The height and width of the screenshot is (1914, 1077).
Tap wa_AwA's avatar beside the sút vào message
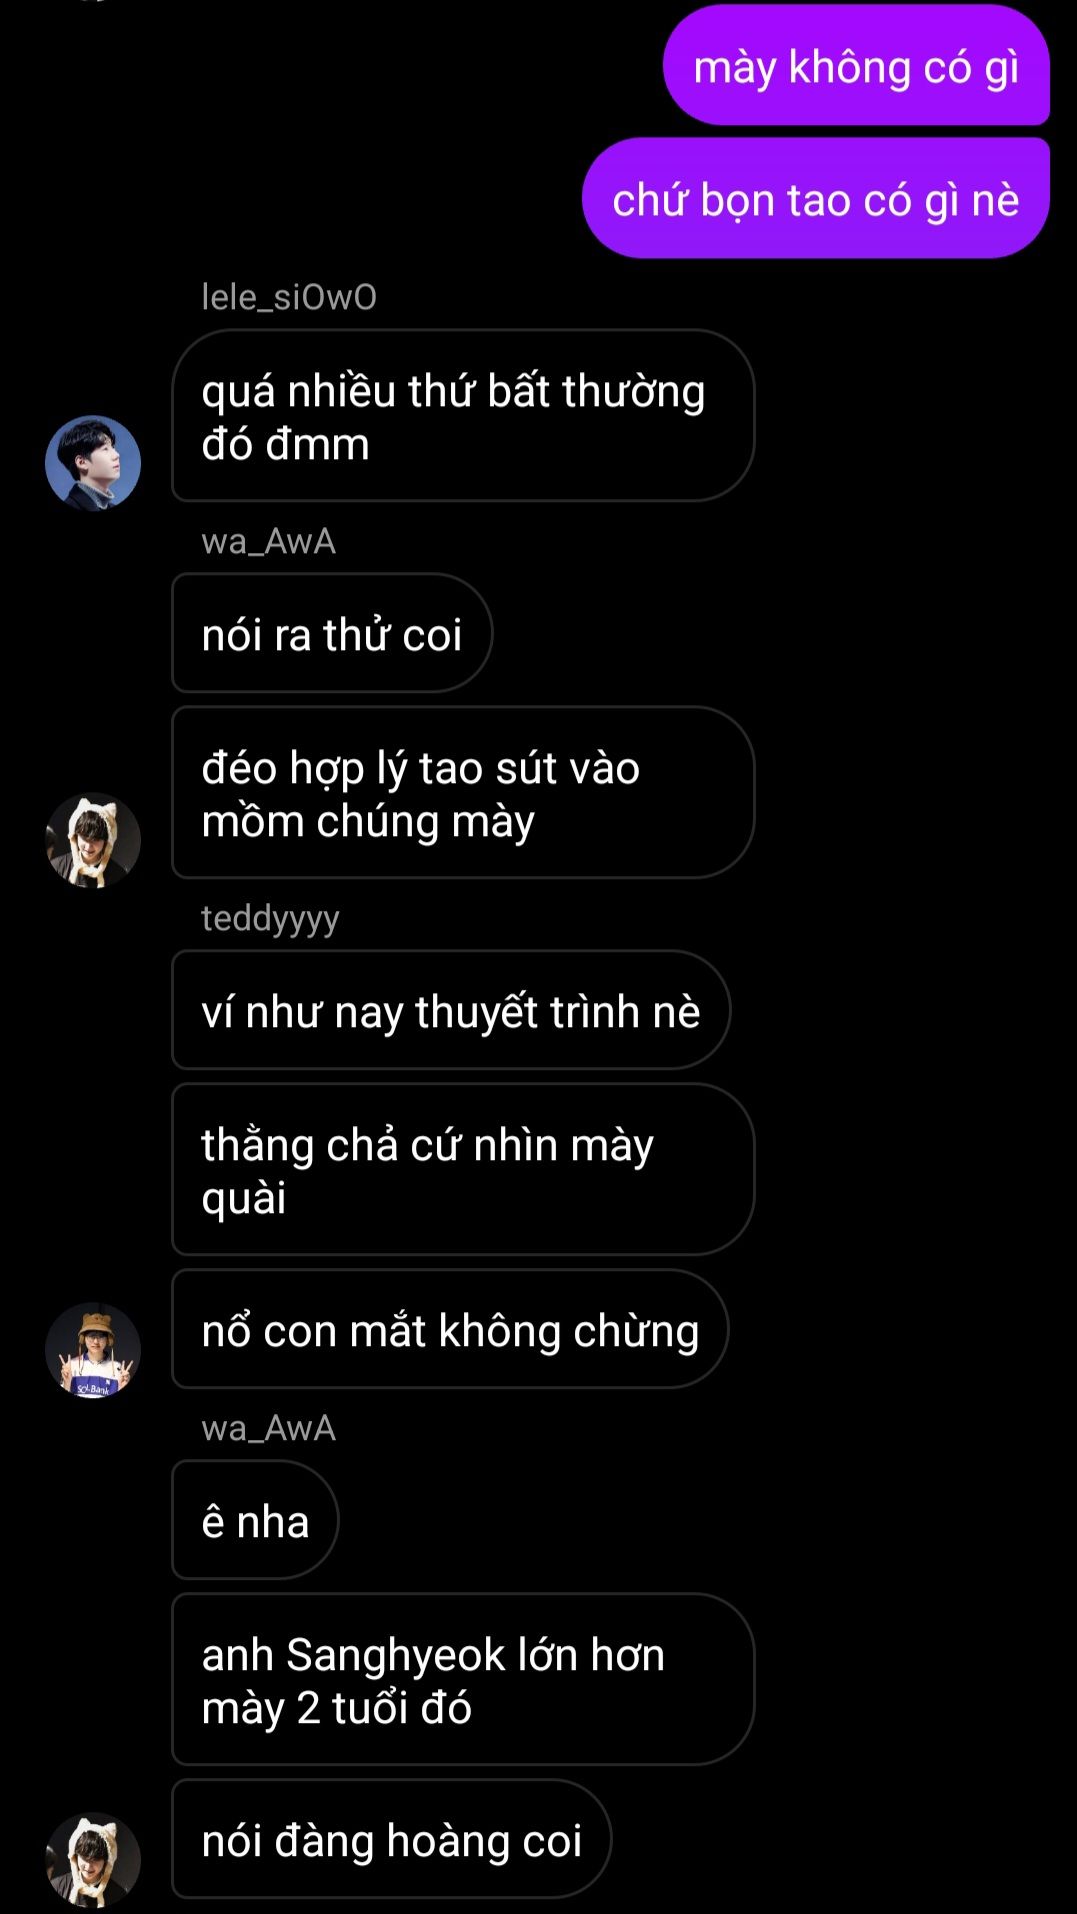click(93, 840)
